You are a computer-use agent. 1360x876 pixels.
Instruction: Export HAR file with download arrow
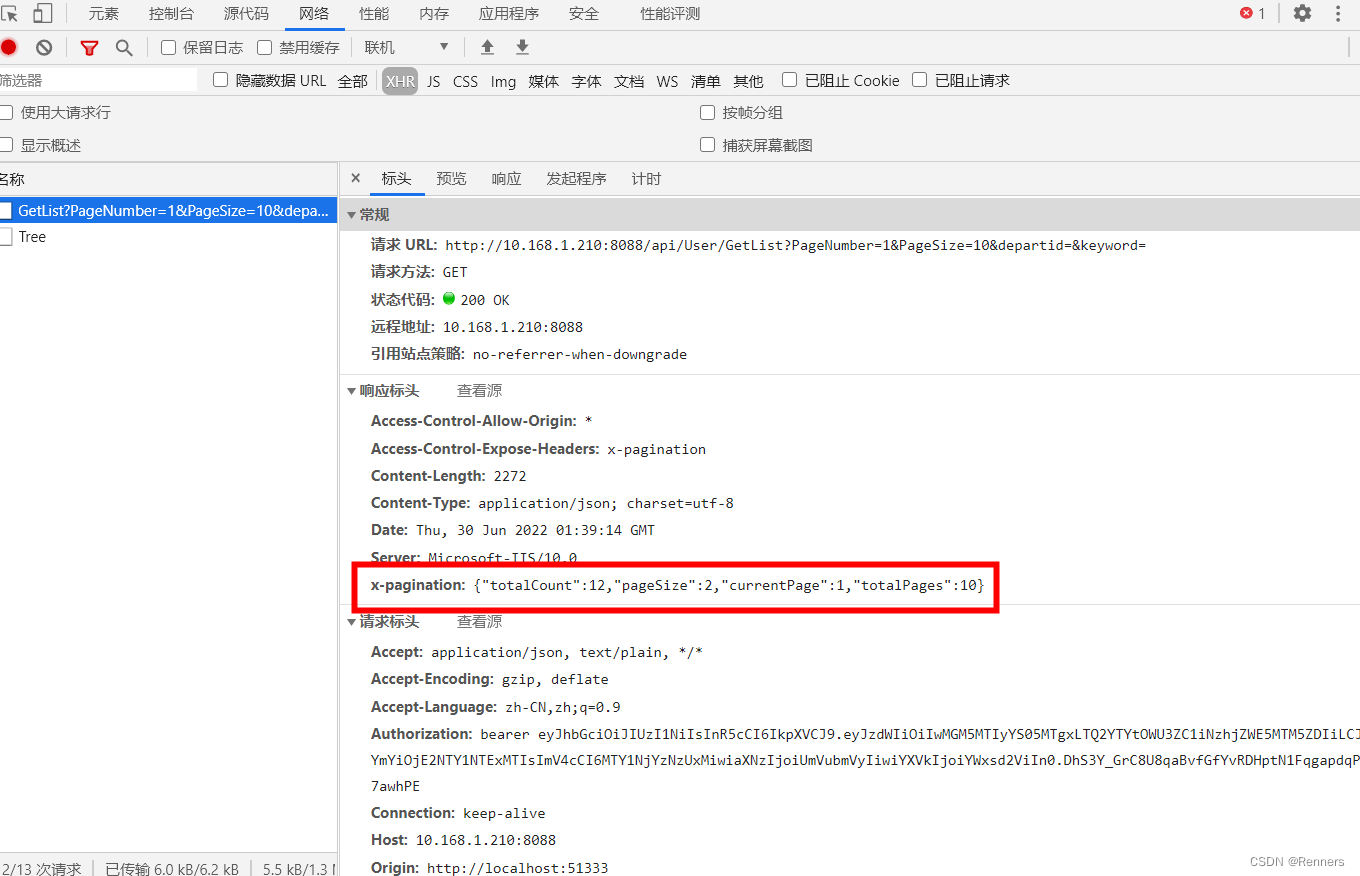[x=522, y=47]
